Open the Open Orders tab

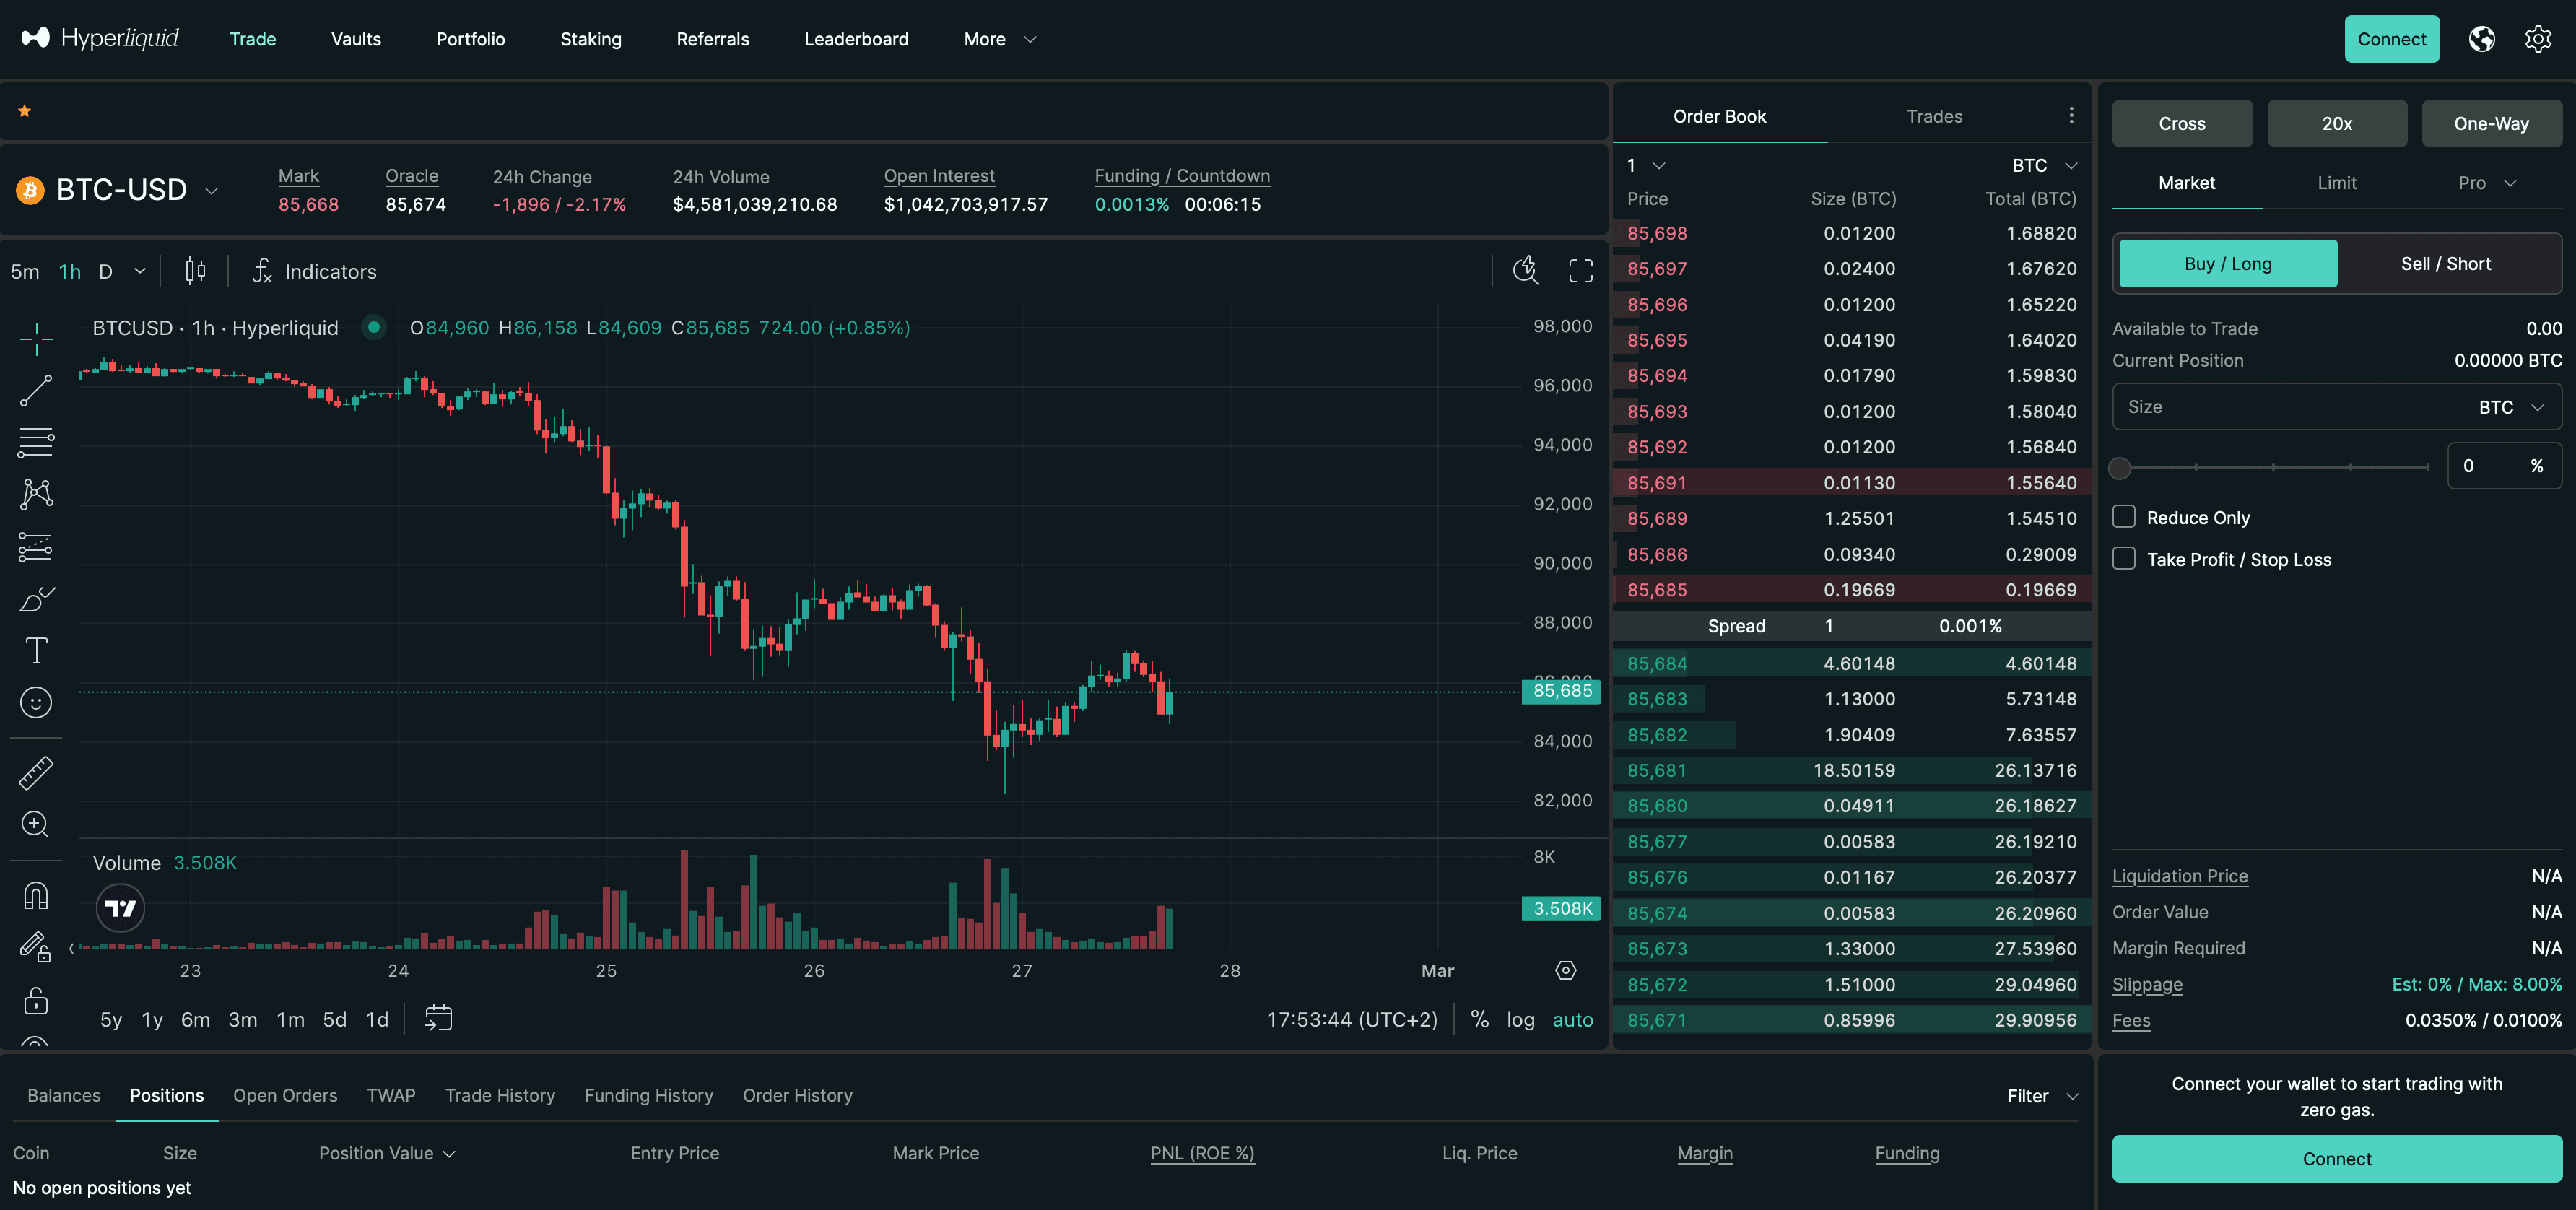285,1095
